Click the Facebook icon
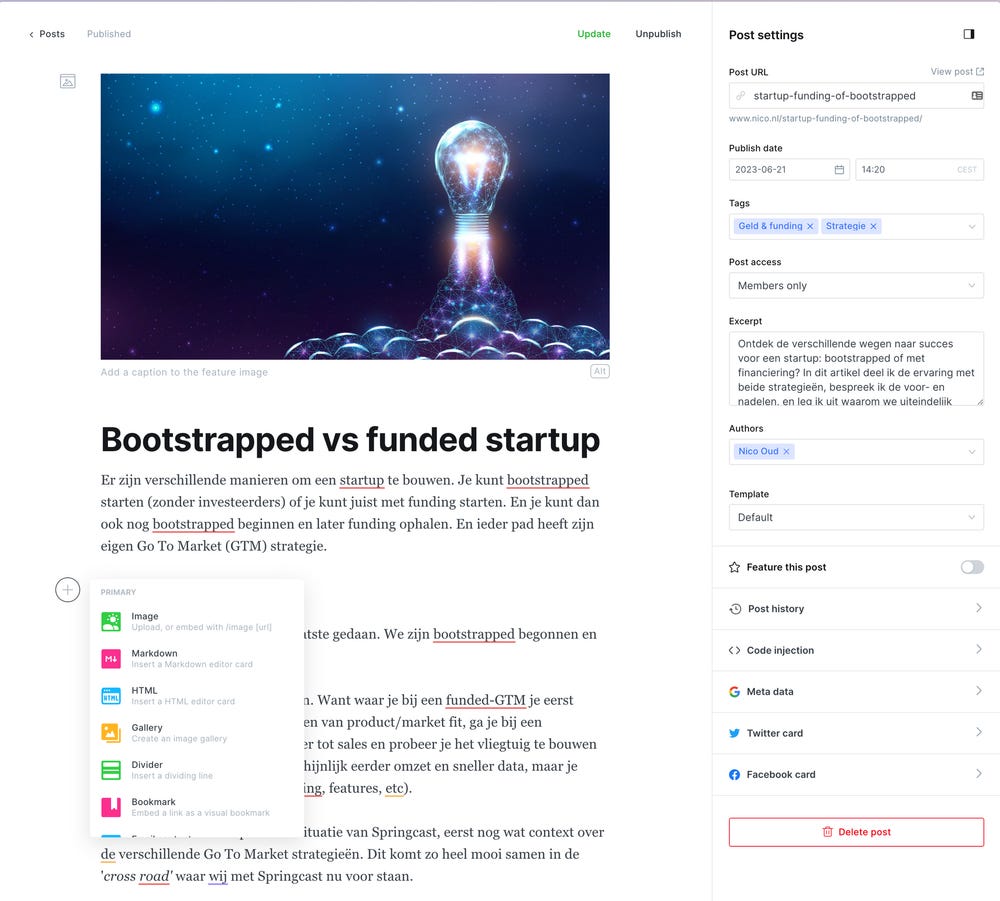 735,774
